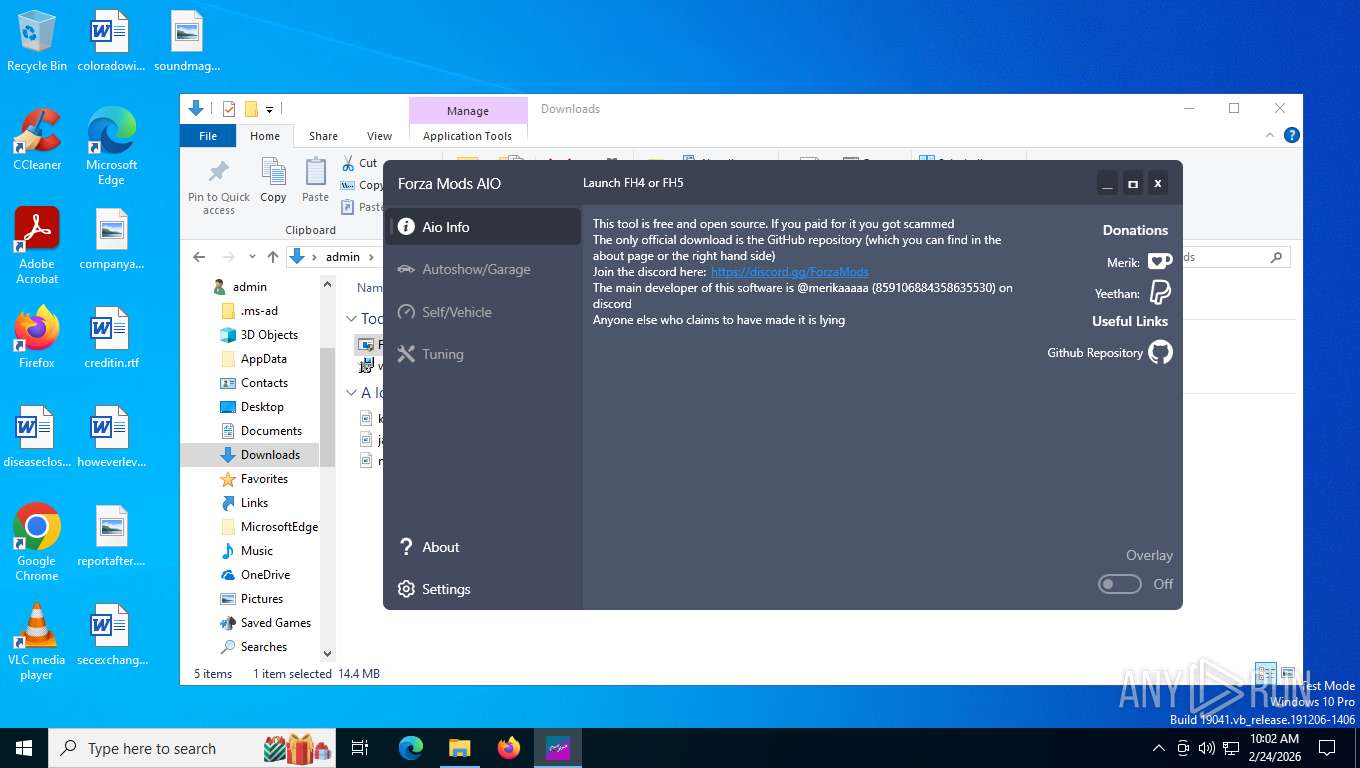Maximize the Forza Mods AIO window
The height and width of the screenshot is (768, 1360).
point(1132,183)
